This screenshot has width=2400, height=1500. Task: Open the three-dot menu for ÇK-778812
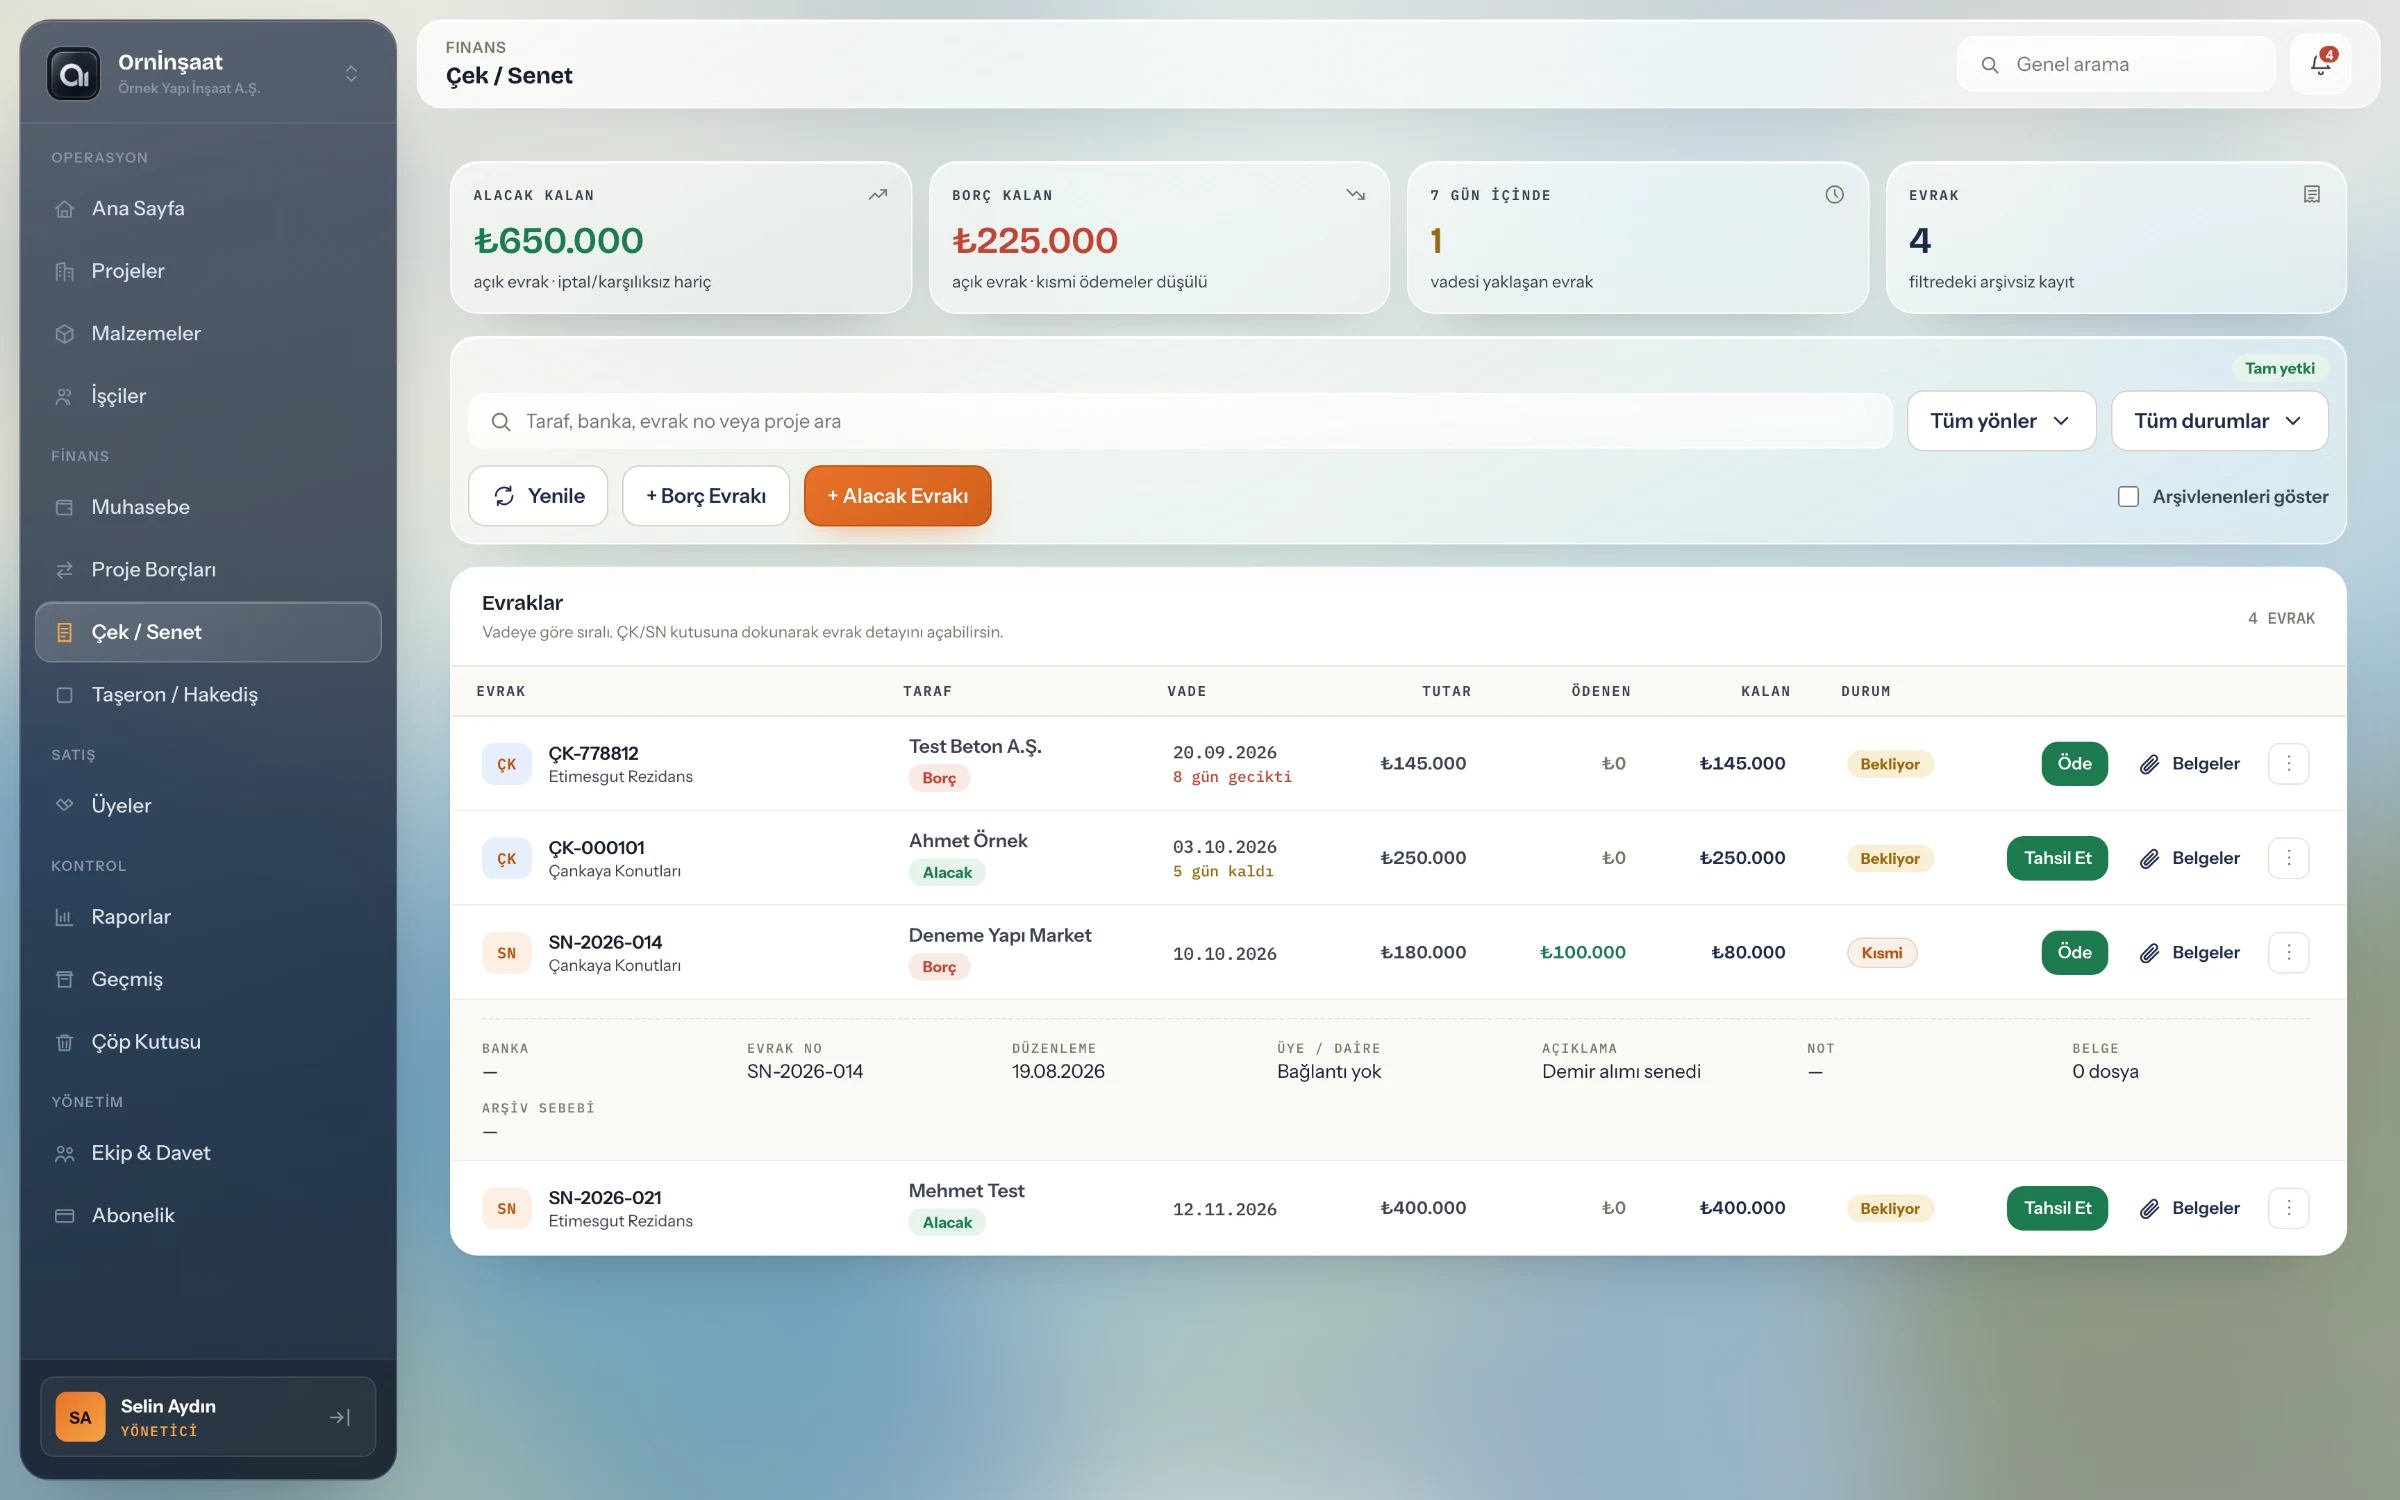coord(2288,764)
